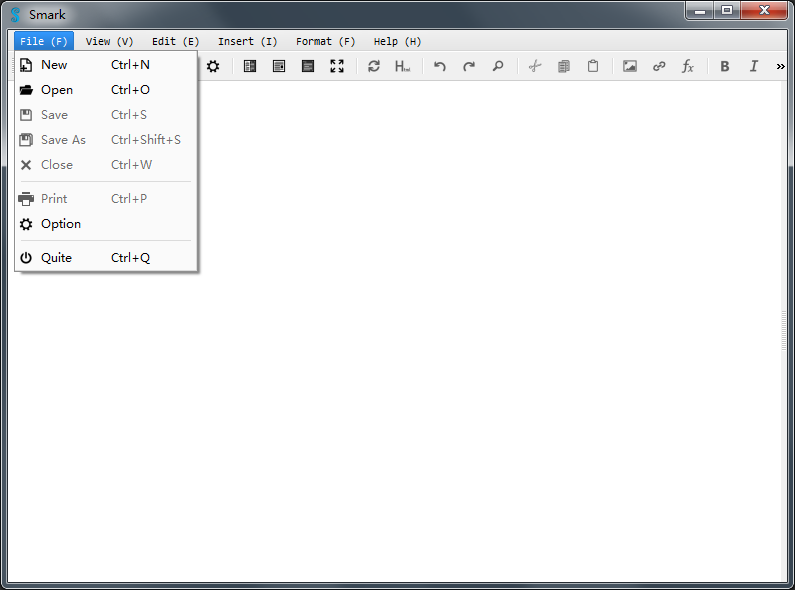Insert a hyperlink using the chain icon

tap(659, 66)
